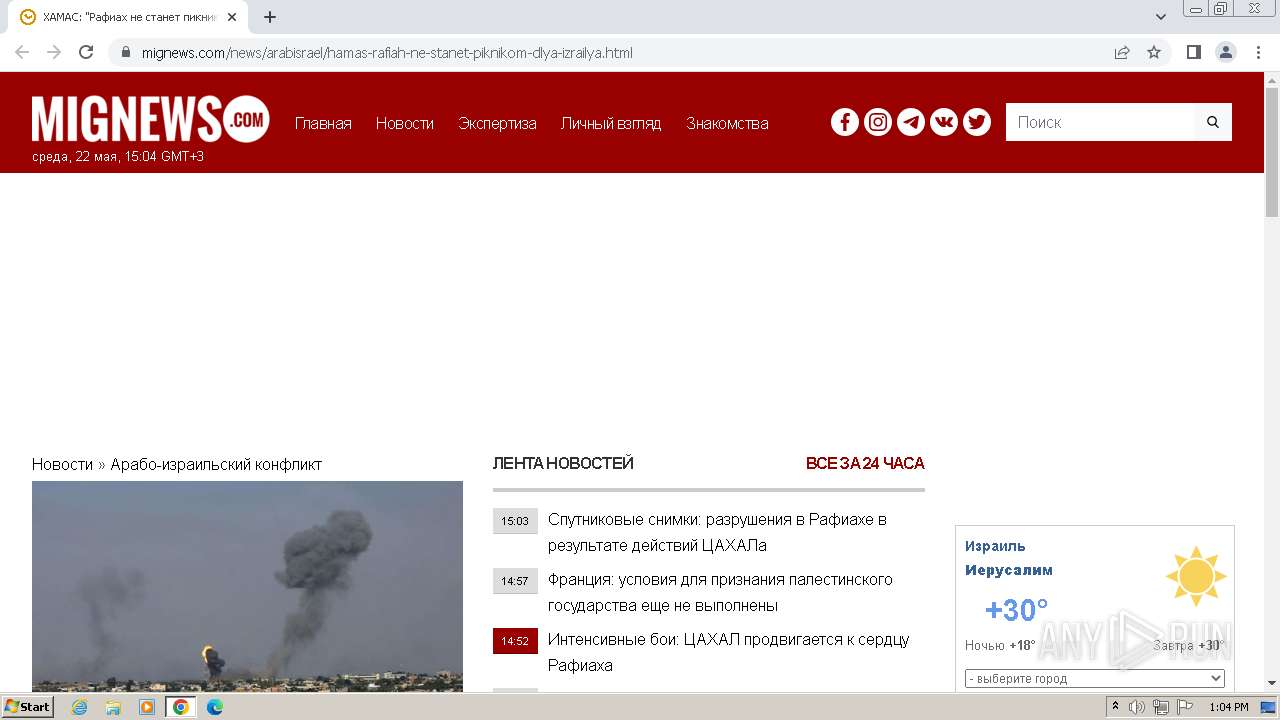Screen dimensions: 1280x720
Task: Open the Интенсивные бои ЦАХАЛ headline
Action: pyautogui.click(x=728, y=652)
